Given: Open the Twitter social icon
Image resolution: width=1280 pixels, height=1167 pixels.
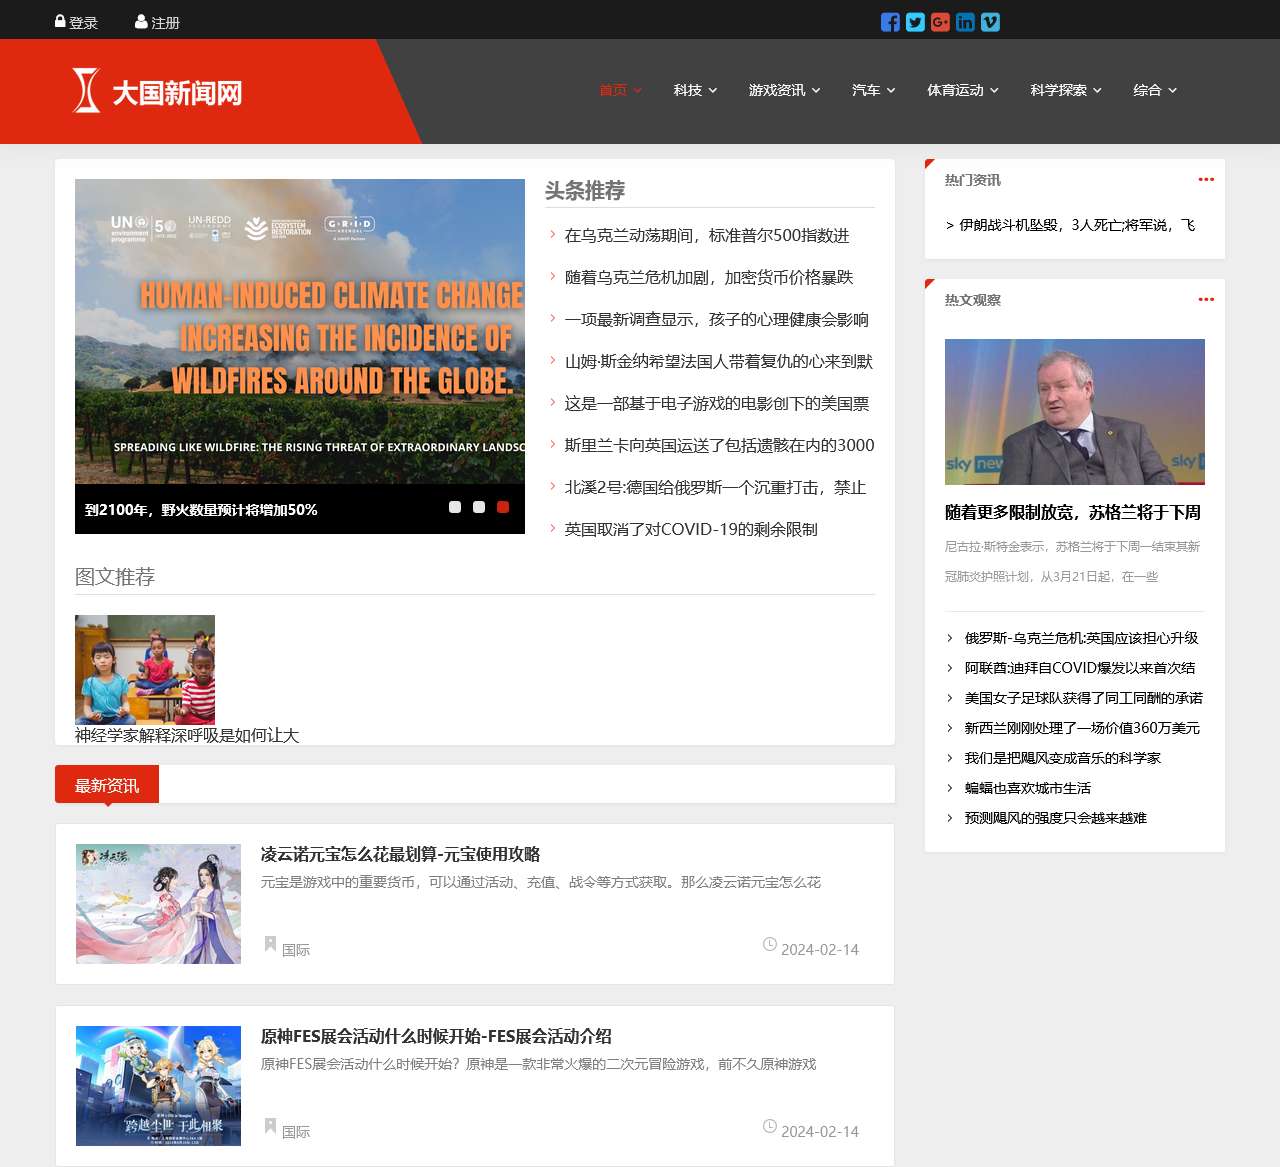Looking at the screenshot, I should (x=914, y=21).
